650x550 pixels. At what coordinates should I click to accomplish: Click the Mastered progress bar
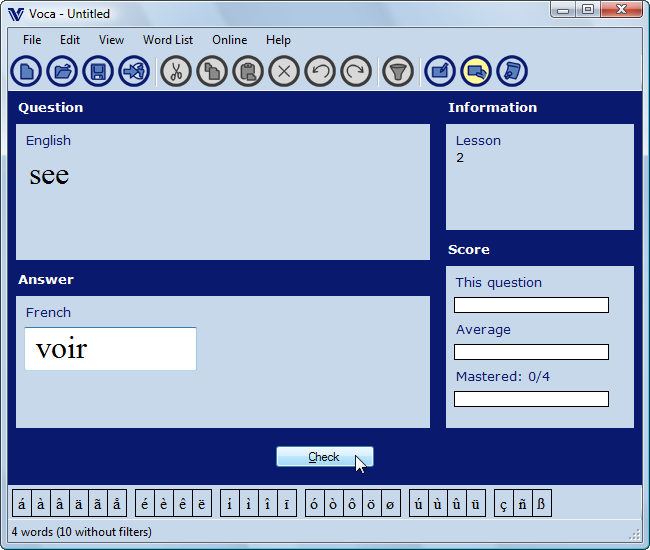(x=531, y=399)
